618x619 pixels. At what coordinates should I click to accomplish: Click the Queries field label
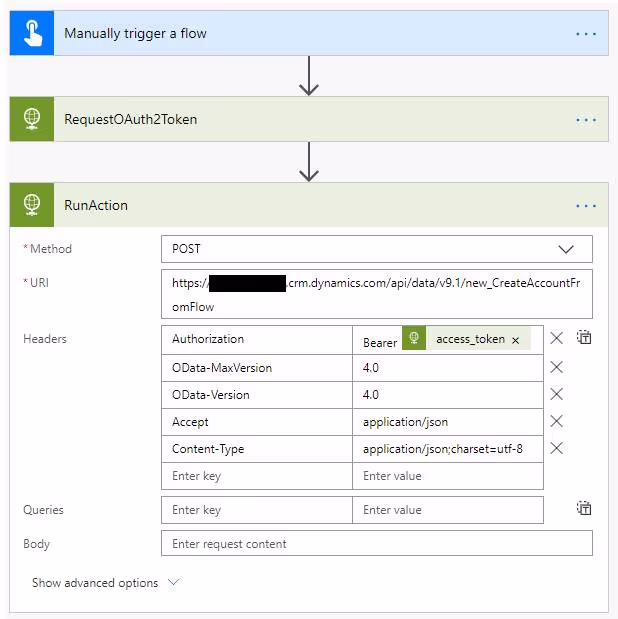(43, 510)
